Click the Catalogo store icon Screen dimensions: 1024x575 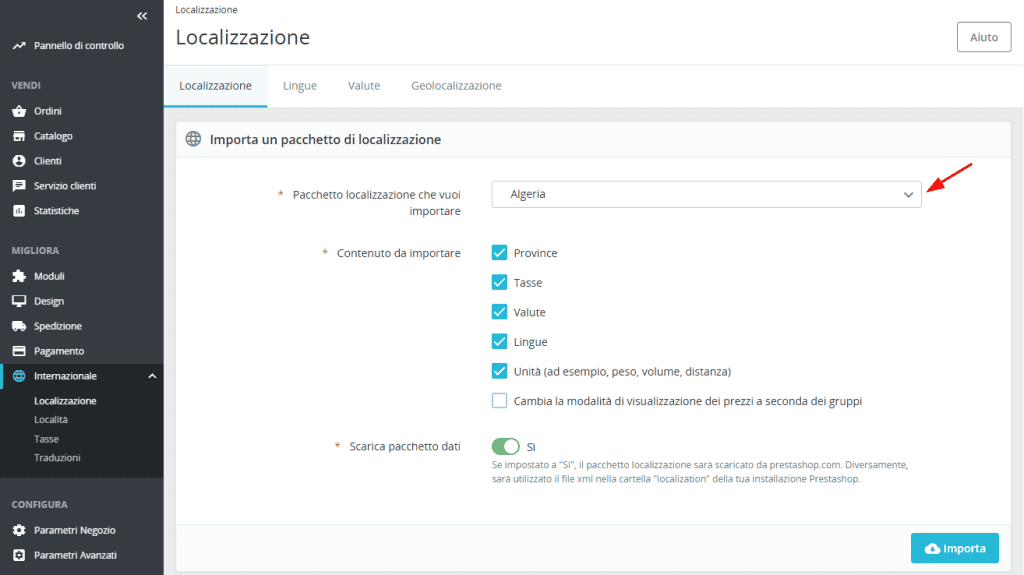[19, 136]
